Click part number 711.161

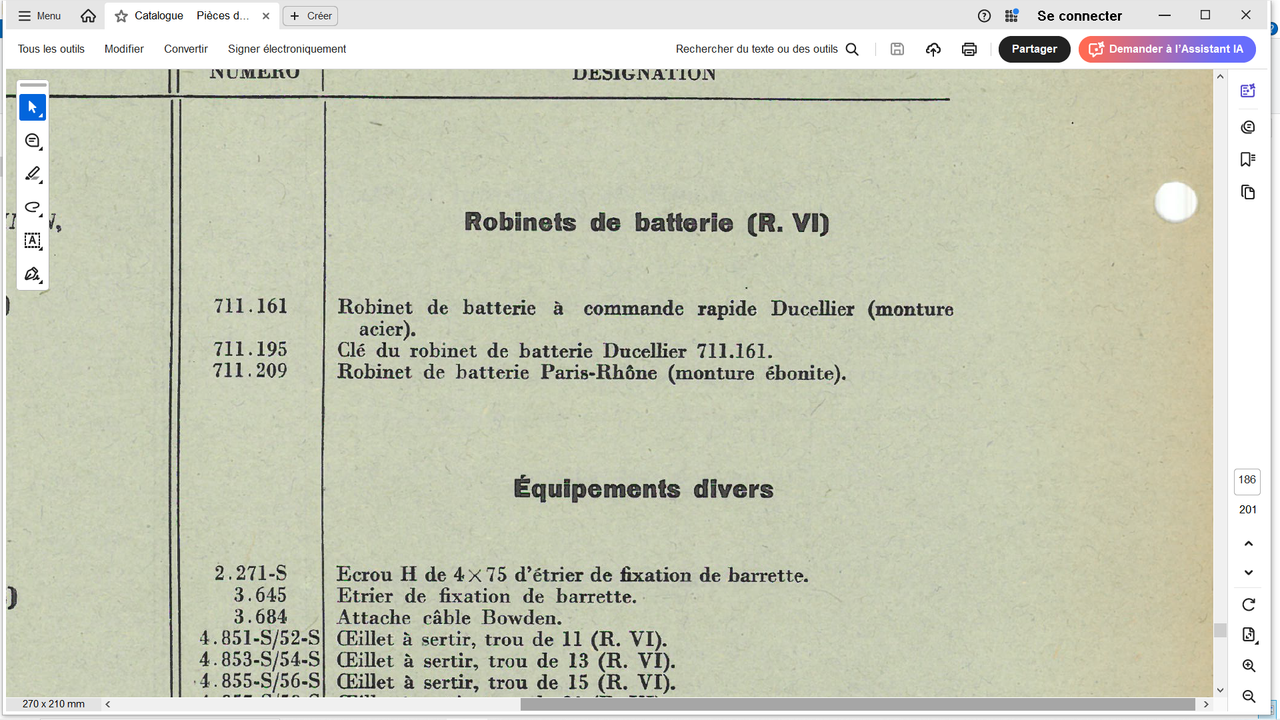click(x=250, y=306)
